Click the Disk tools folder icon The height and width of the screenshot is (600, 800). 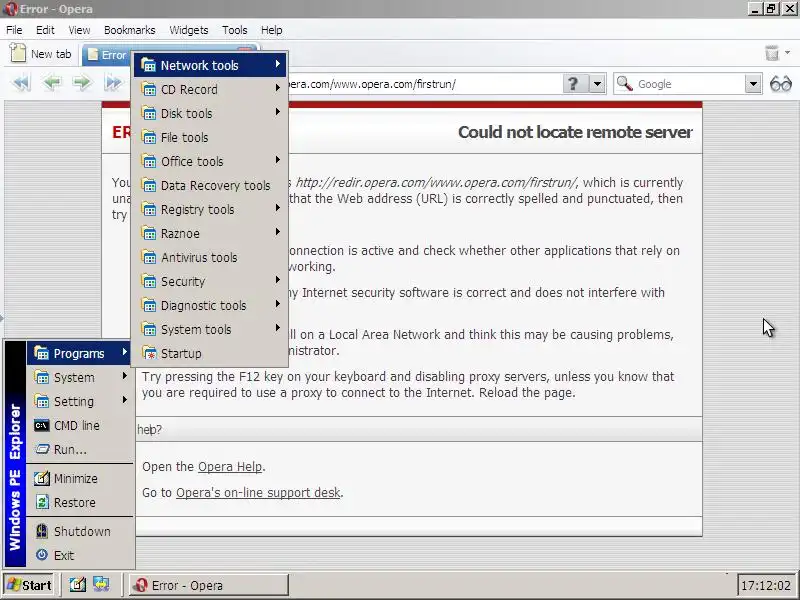click(x=149, y=113)
